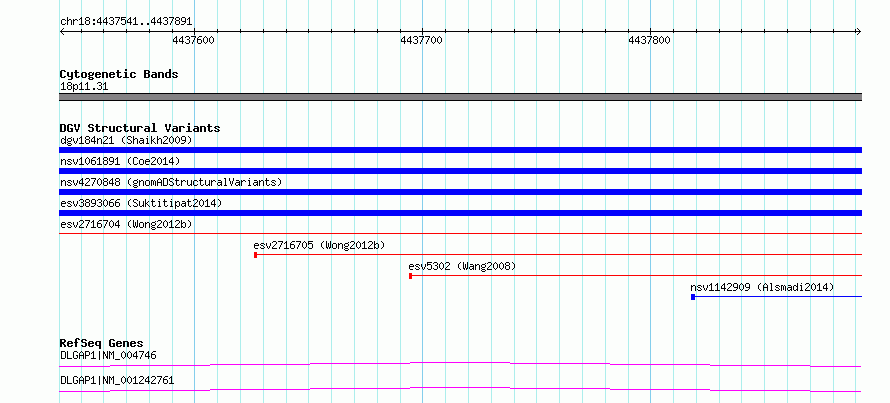The width and height of the screenshot is (890, 403).
Task: Open variant esv2716704 (Wong2012b) label
Action: coord(126,224)
